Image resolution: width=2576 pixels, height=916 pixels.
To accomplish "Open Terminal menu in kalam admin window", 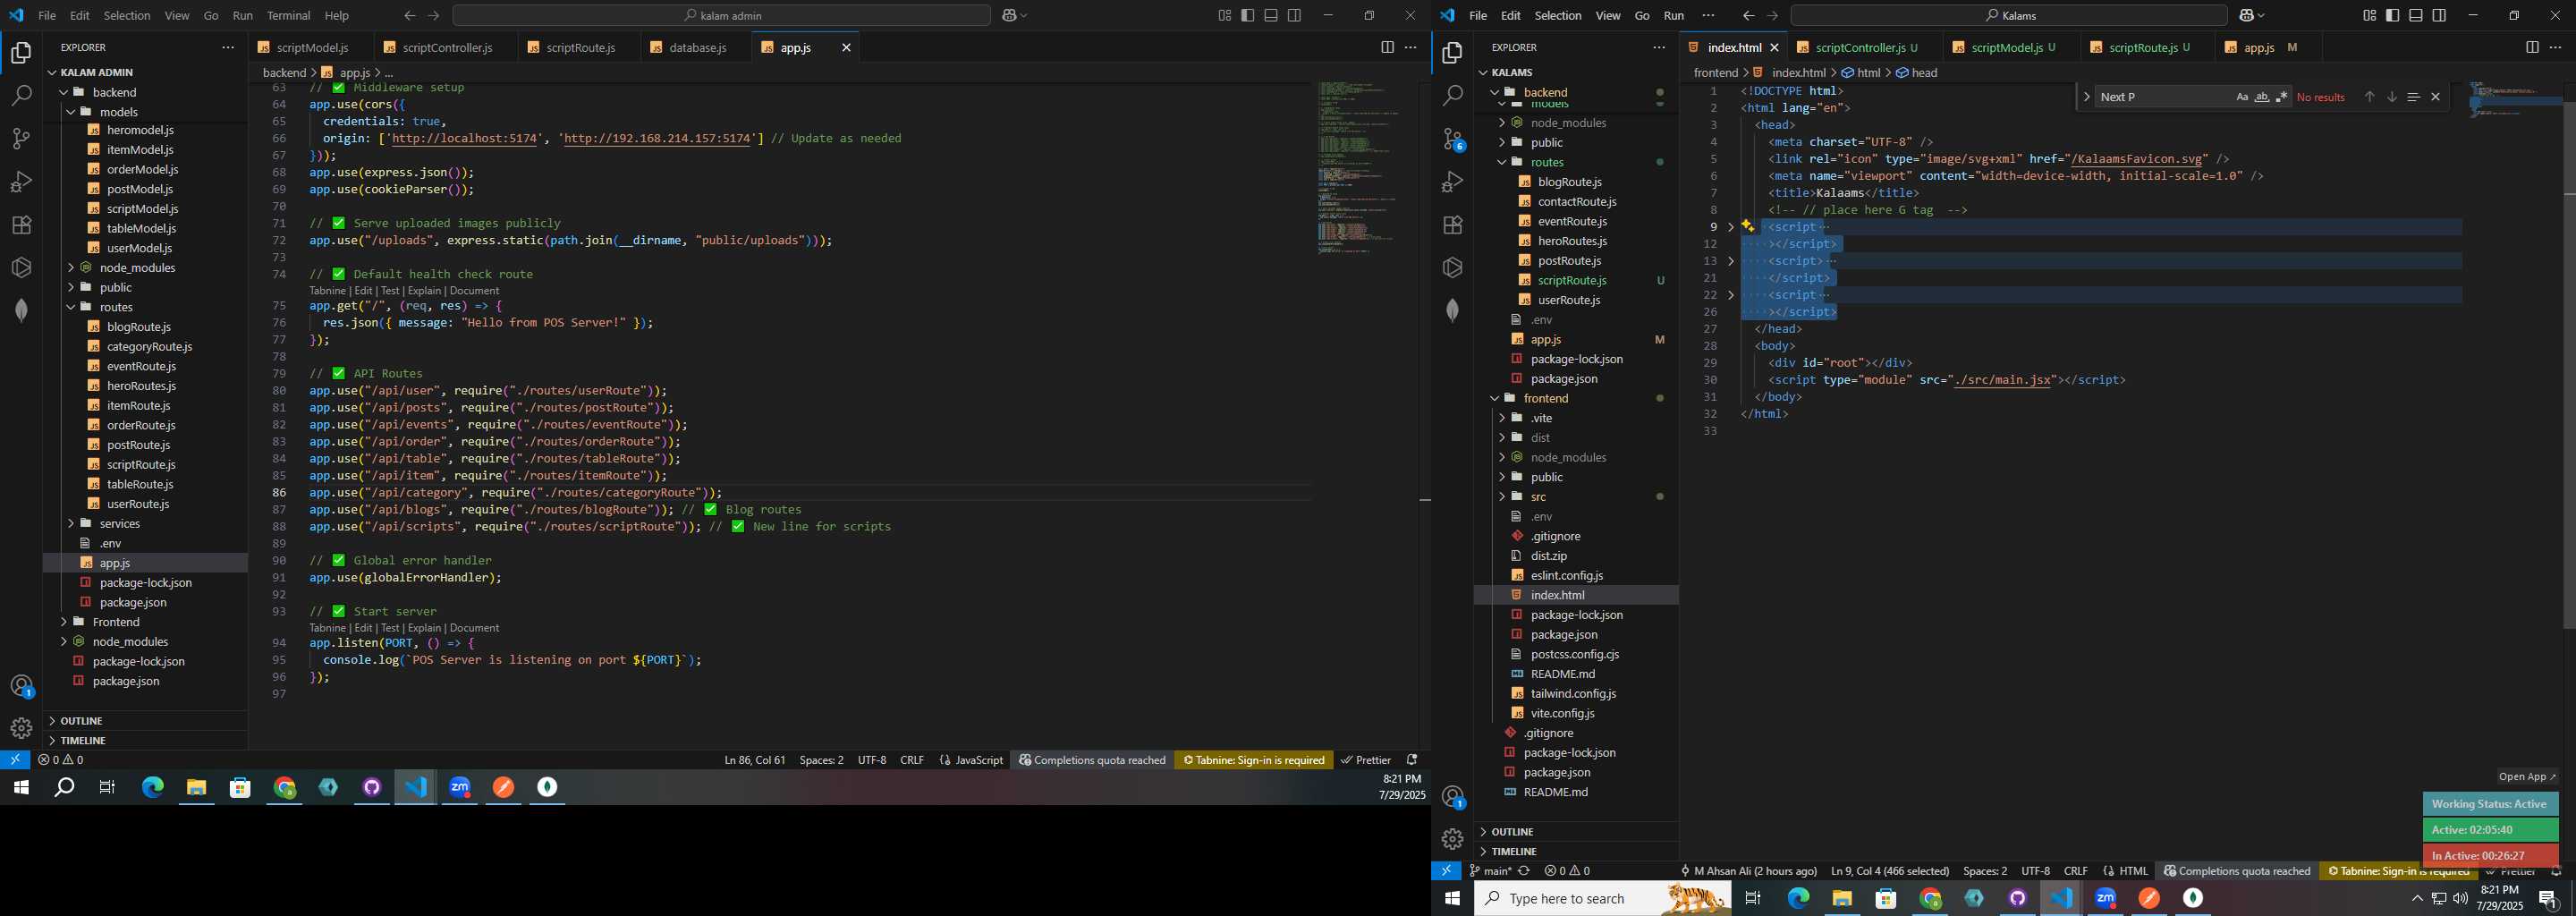I will (288, 15).
